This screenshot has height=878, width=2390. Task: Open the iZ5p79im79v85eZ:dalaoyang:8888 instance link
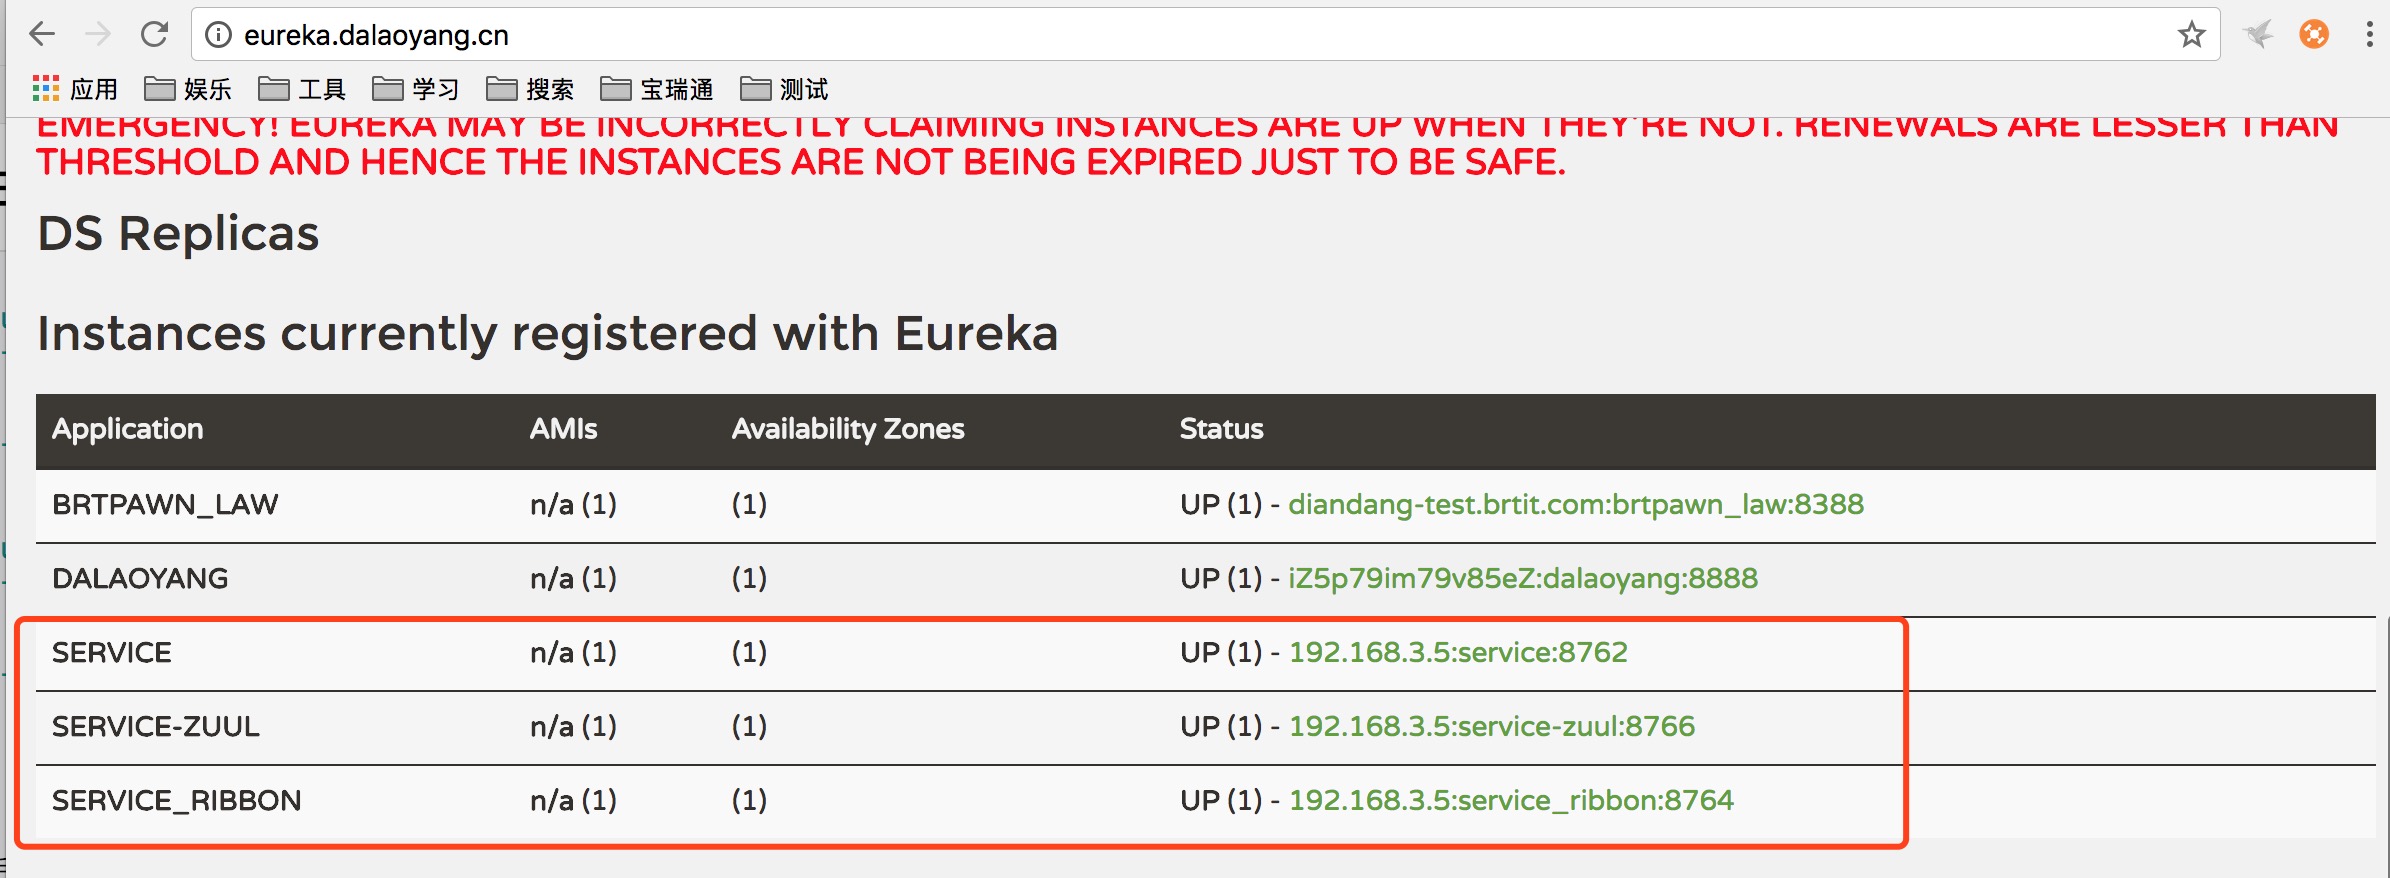coord(1522,578)
